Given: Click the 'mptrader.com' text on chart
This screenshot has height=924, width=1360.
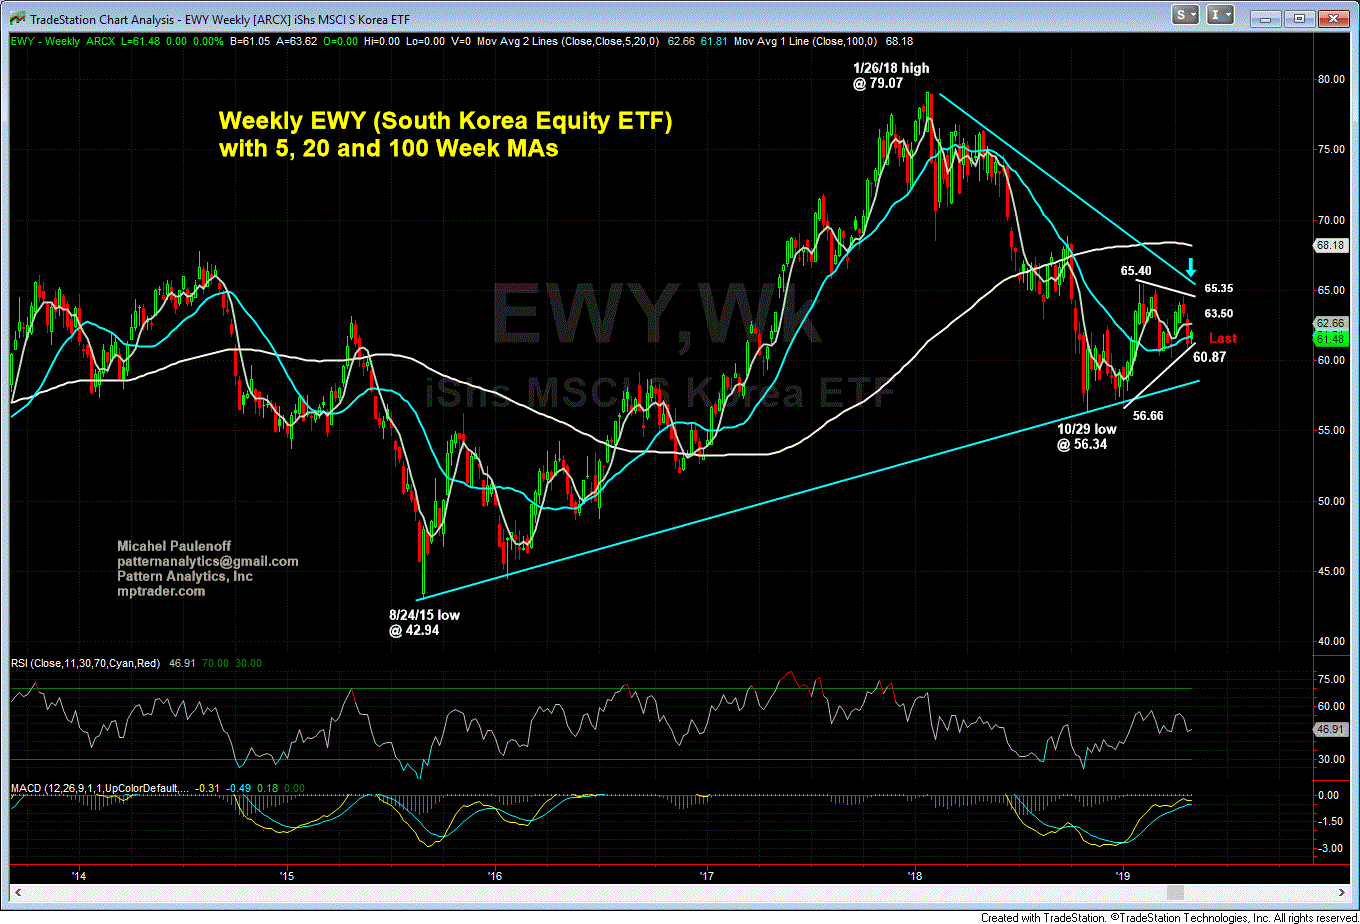Looking at the screenshot, I should point(161,591).
